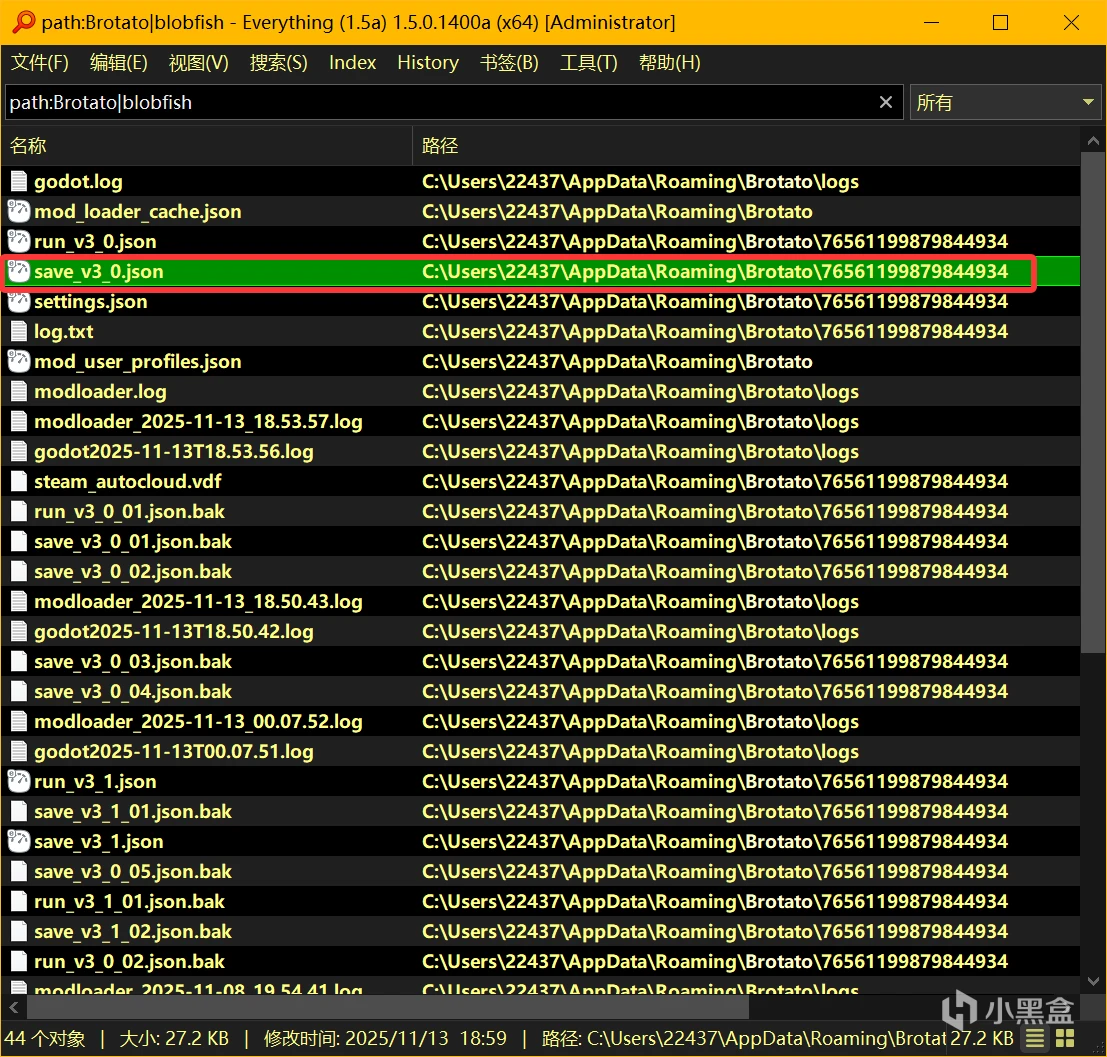The width and height of the screenshot is (1107, 1057).
Task: Click the file icon of run_v3_1_01.json.bak
Action: point(19,902)
